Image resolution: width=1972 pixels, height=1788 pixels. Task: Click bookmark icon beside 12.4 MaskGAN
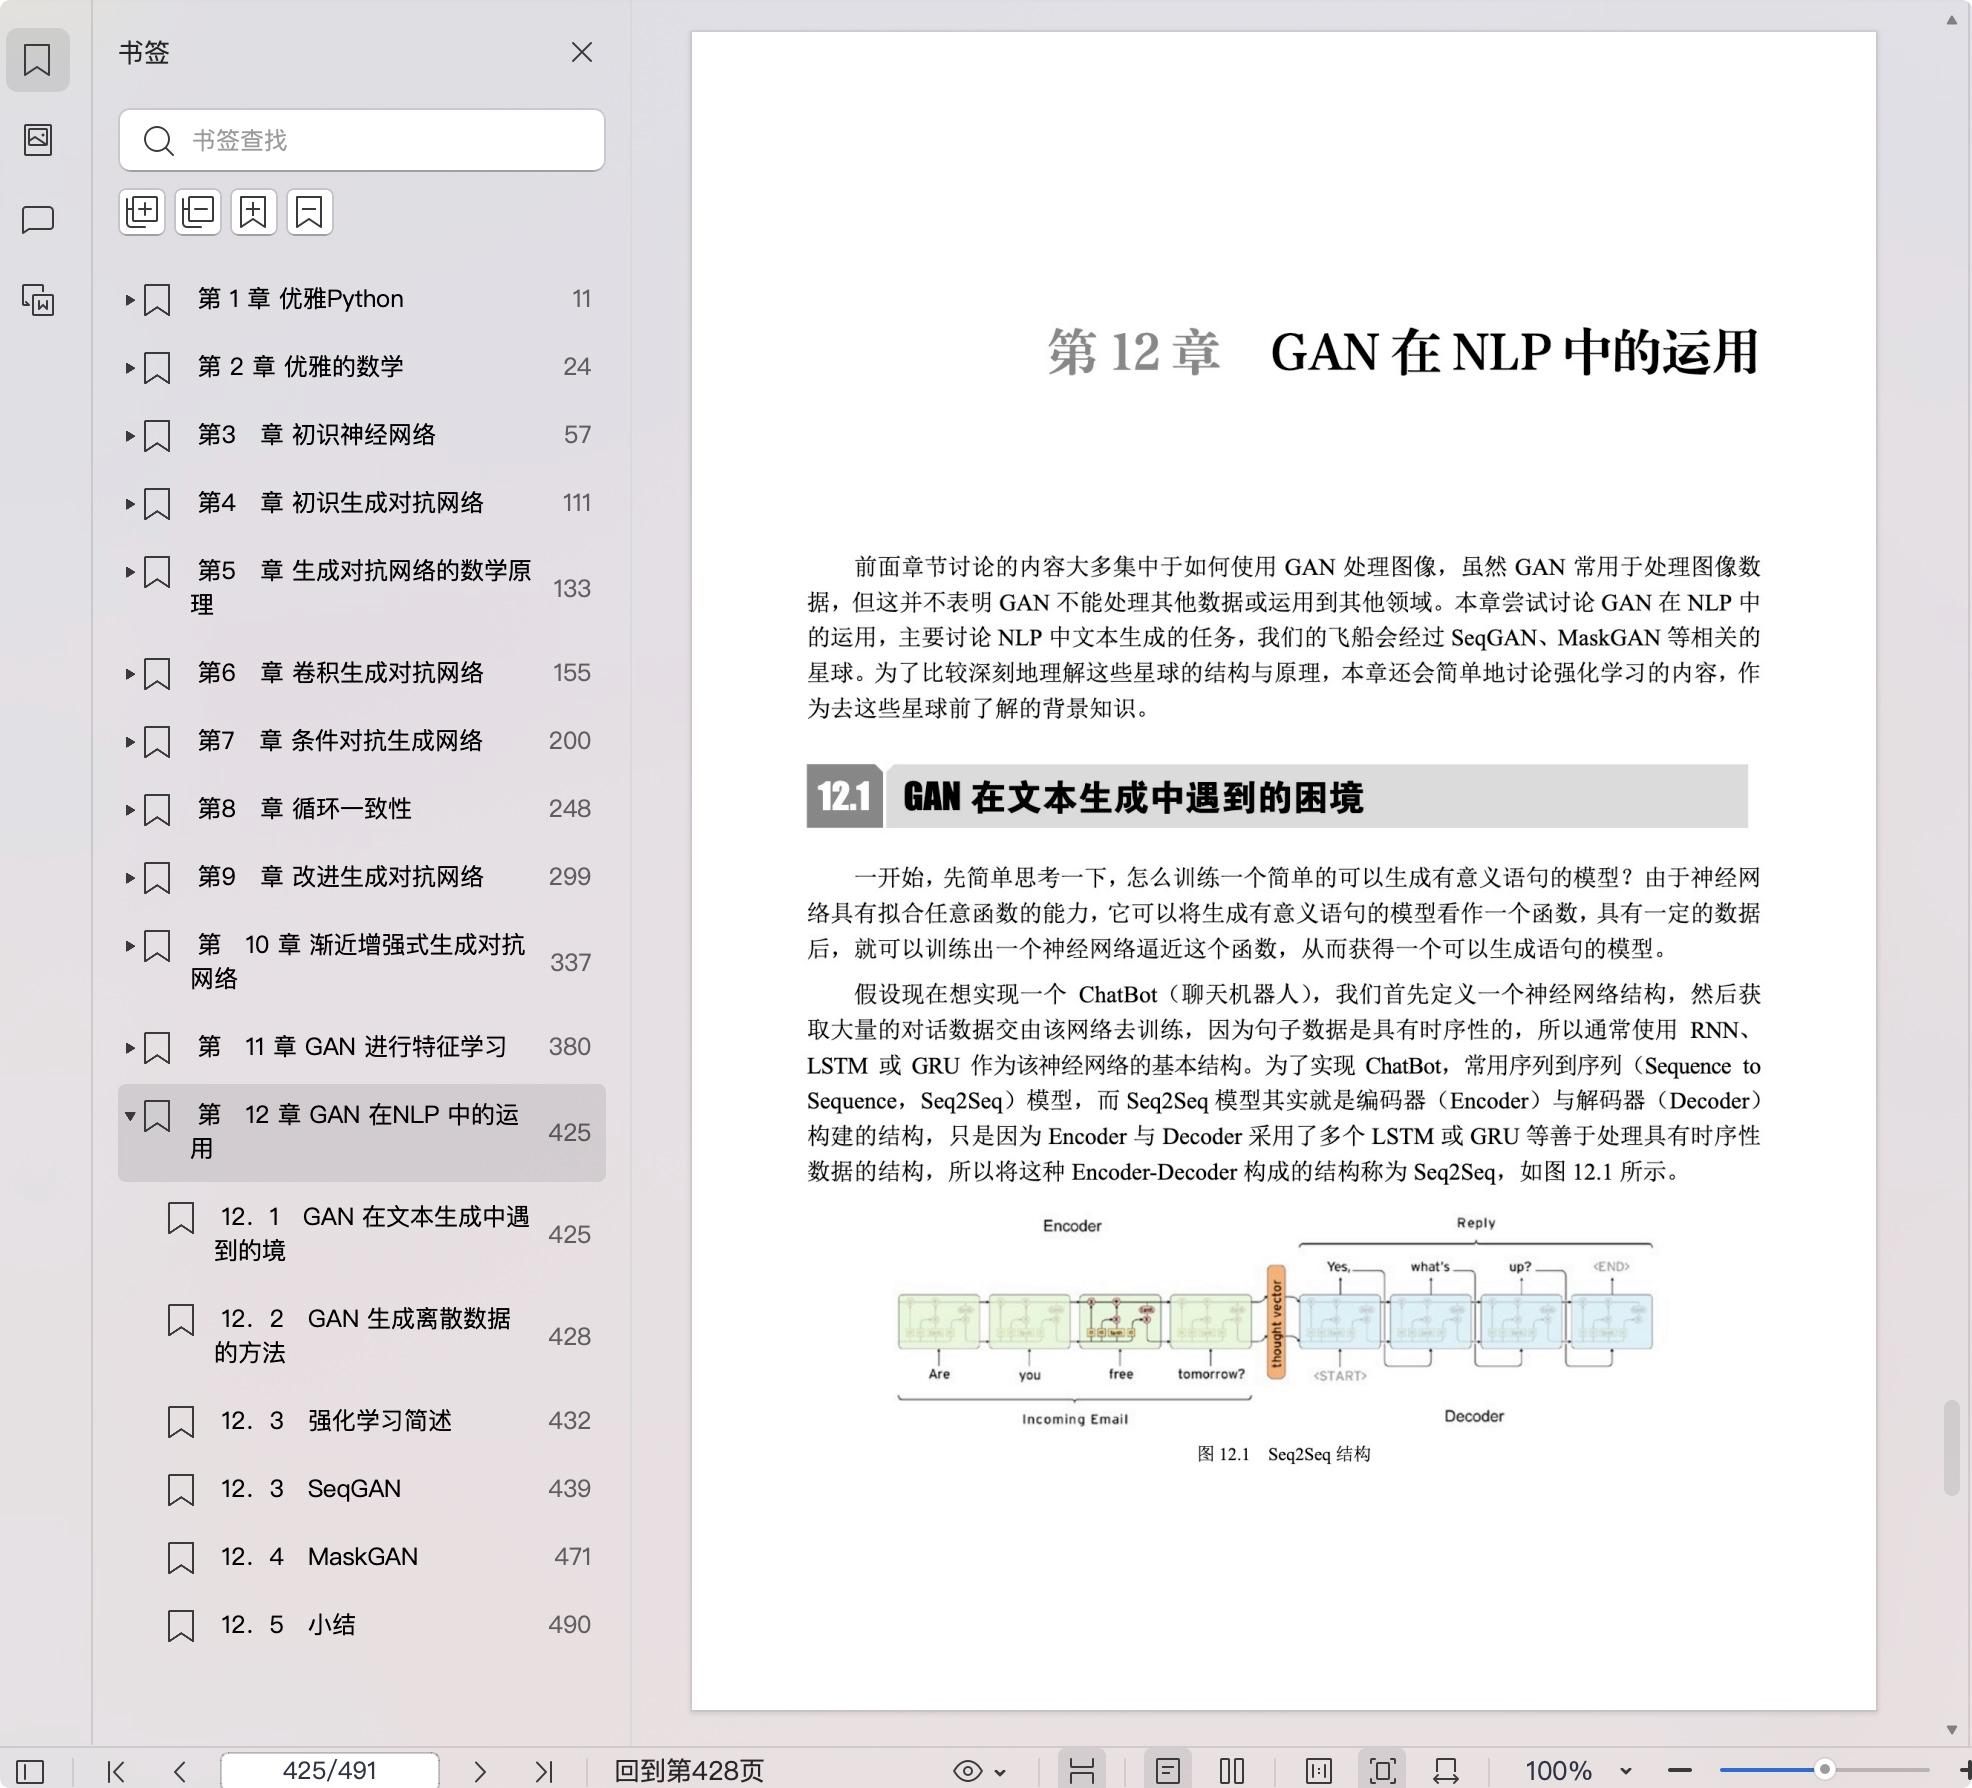(x=180, y=1557)
